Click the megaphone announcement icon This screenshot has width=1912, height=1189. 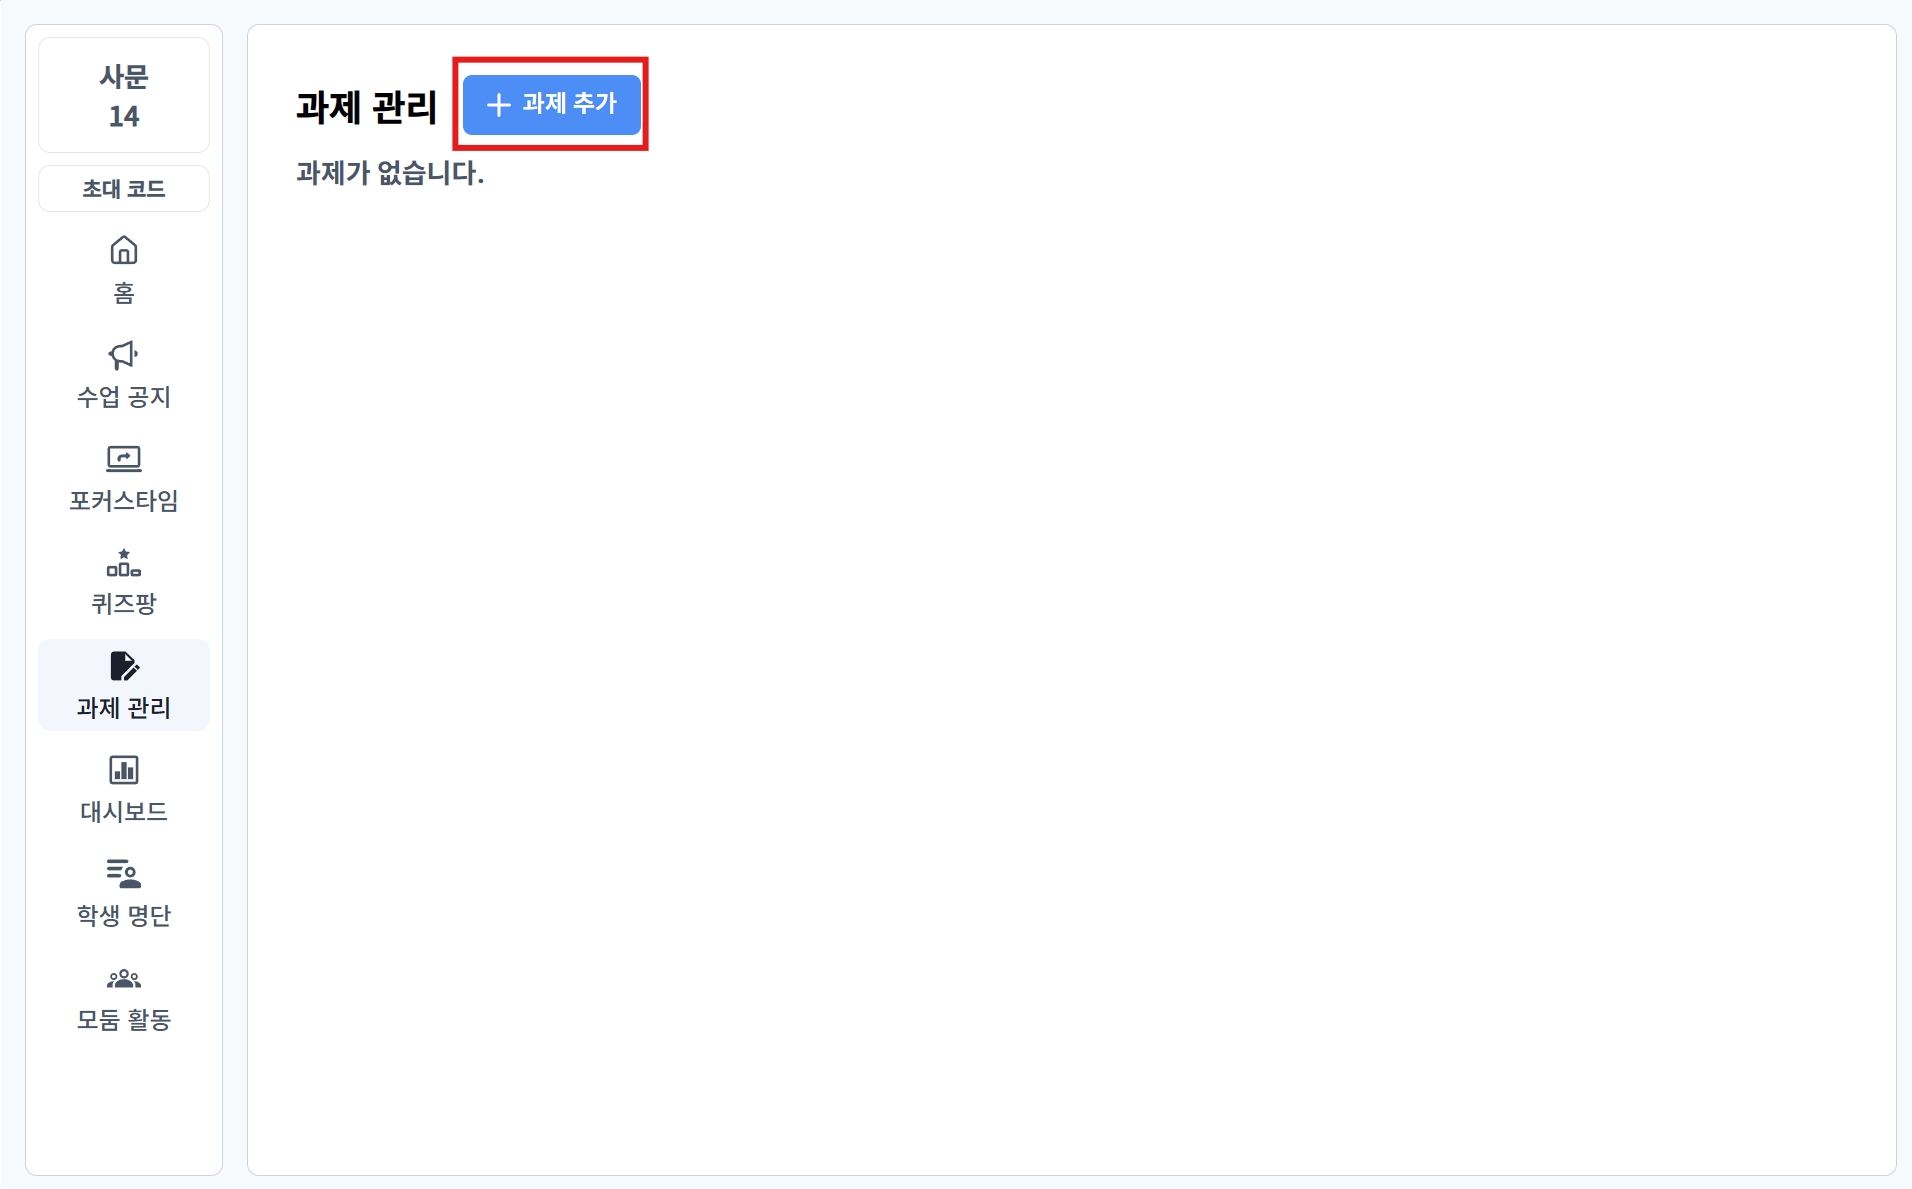click(x=124, y=354)
